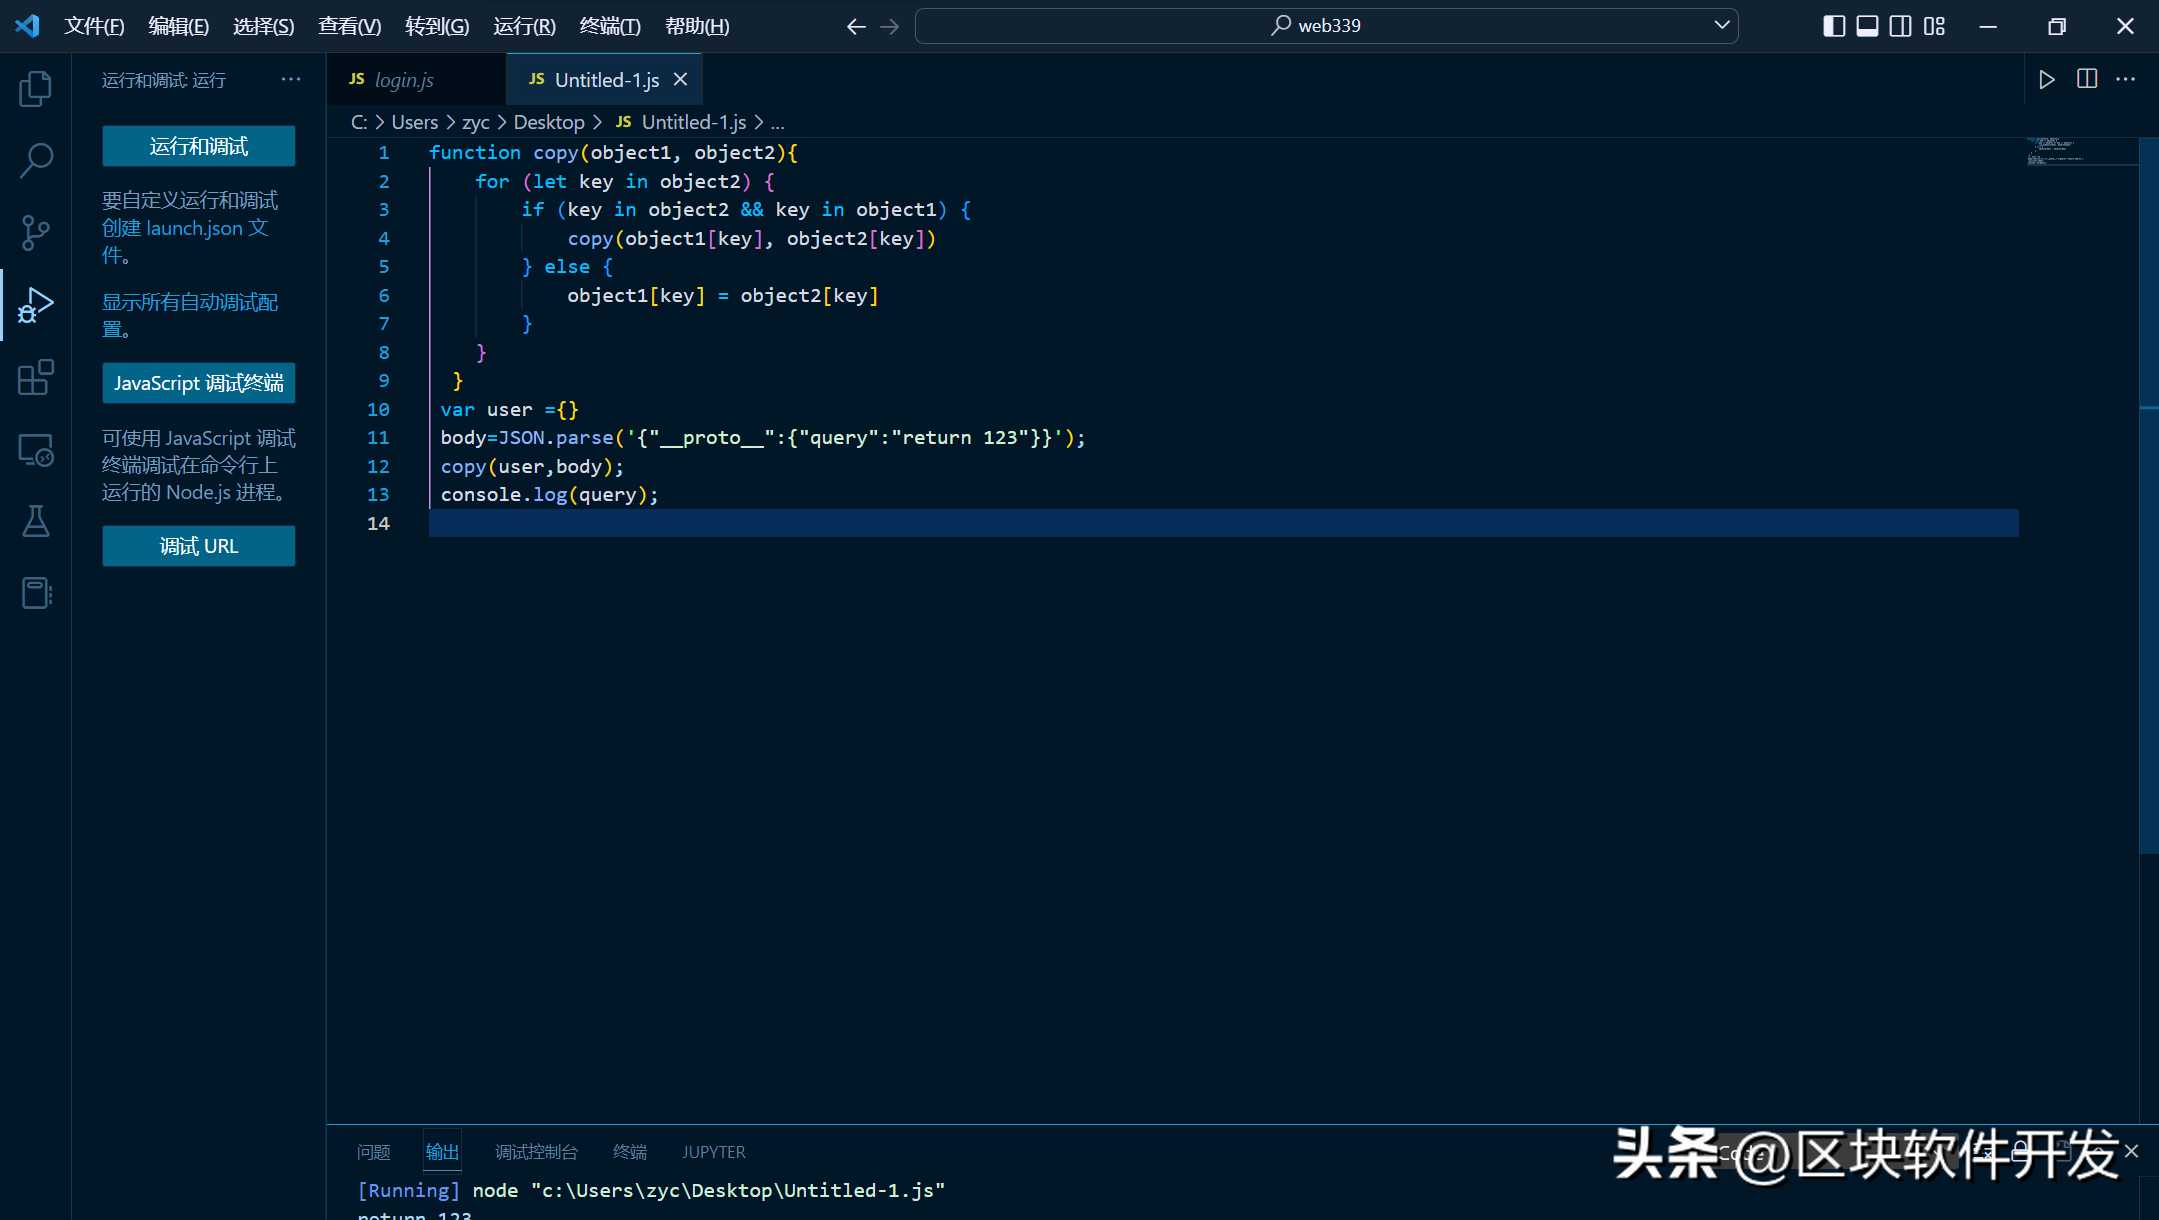2159x1220 pixels.
Task: Click the 运行和调试 blue button
Action: coord(199,144)
